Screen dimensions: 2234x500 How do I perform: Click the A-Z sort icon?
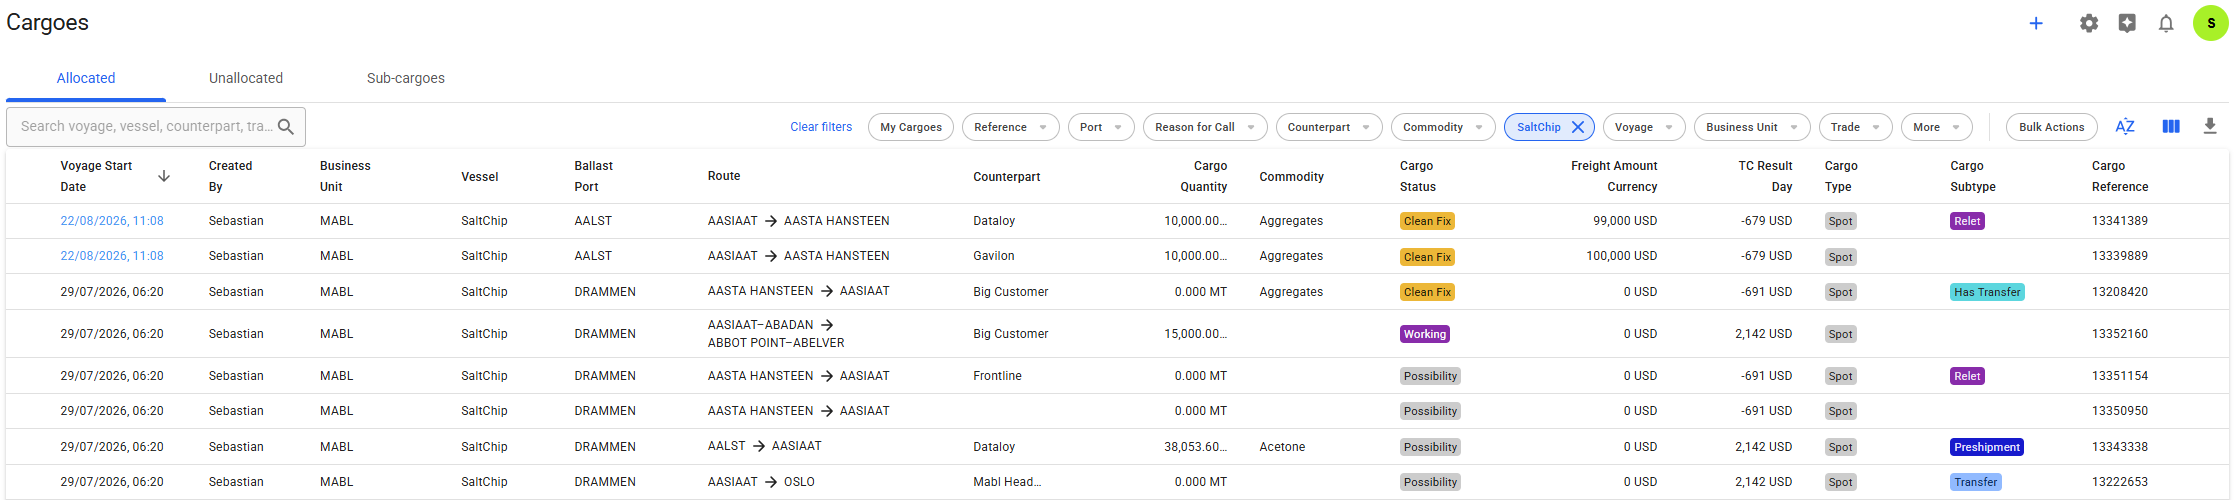point(2125,126)
